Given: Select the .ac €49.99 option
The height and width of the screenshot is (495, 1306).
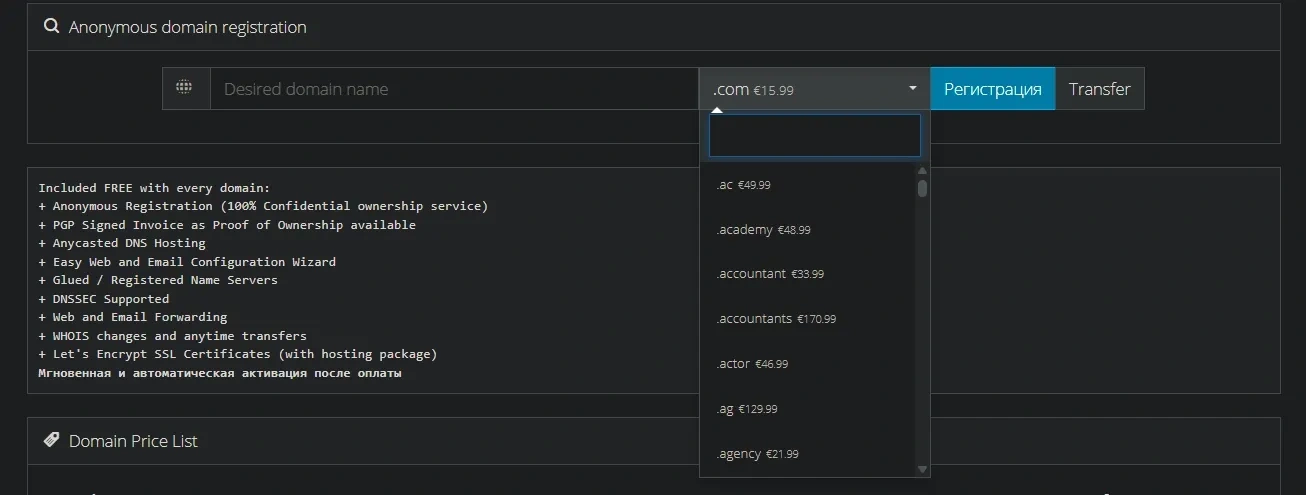Looking at the screenshot, I should pyautogui.click(x=743, y=185).
